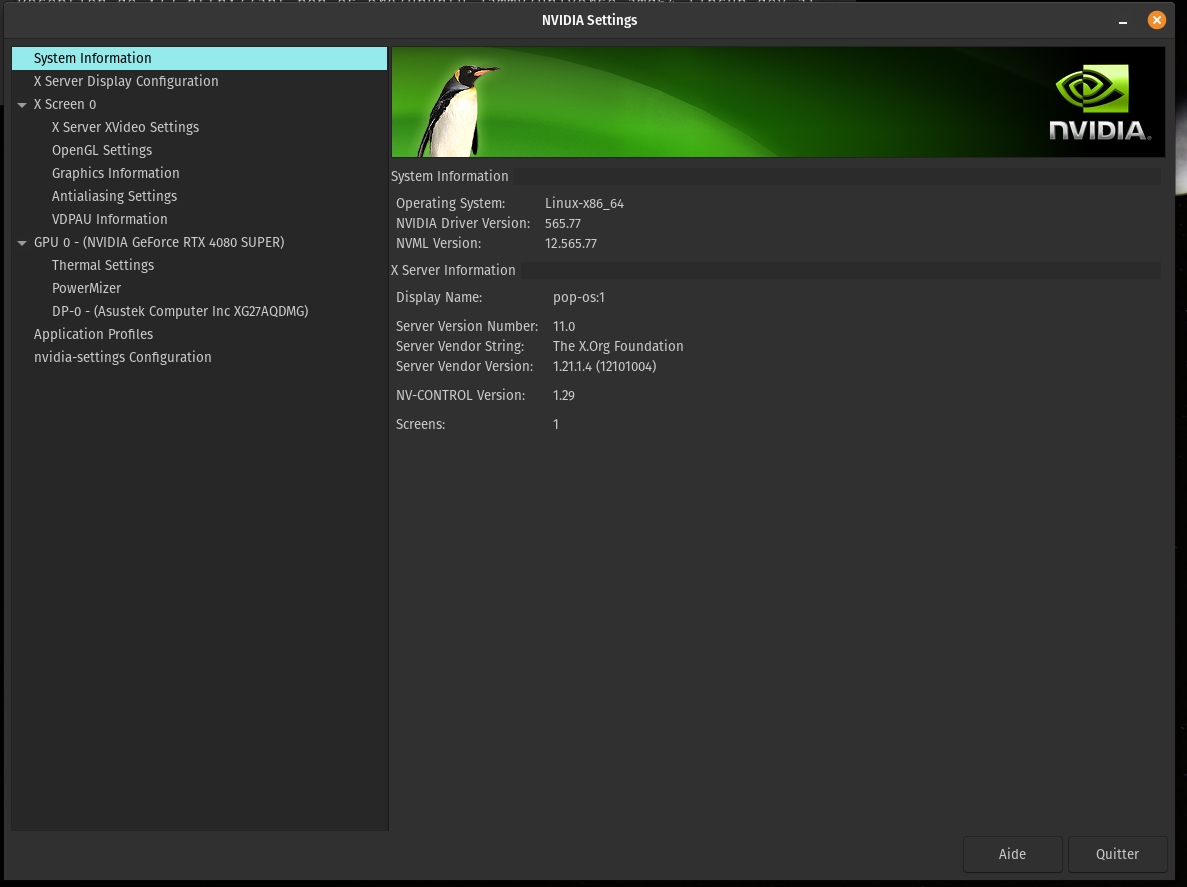The height and width of the screenshot is (887, 1187).
Task: Click the Aide help button
Action: coord(1012,854)
